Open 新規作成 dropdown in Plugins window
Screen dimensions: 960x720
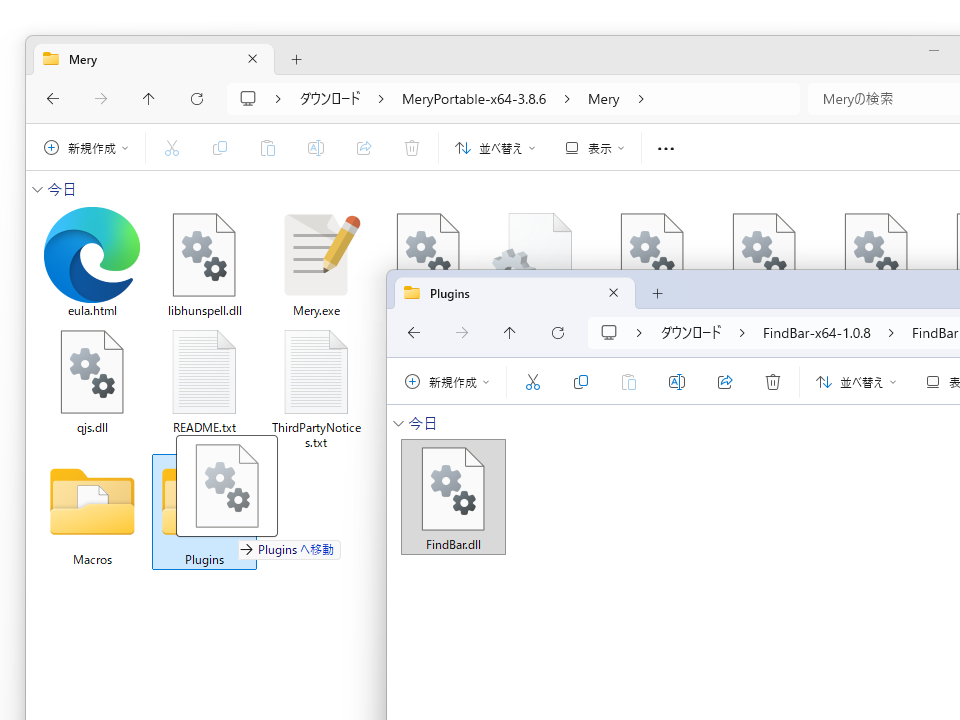coord(447,383)
